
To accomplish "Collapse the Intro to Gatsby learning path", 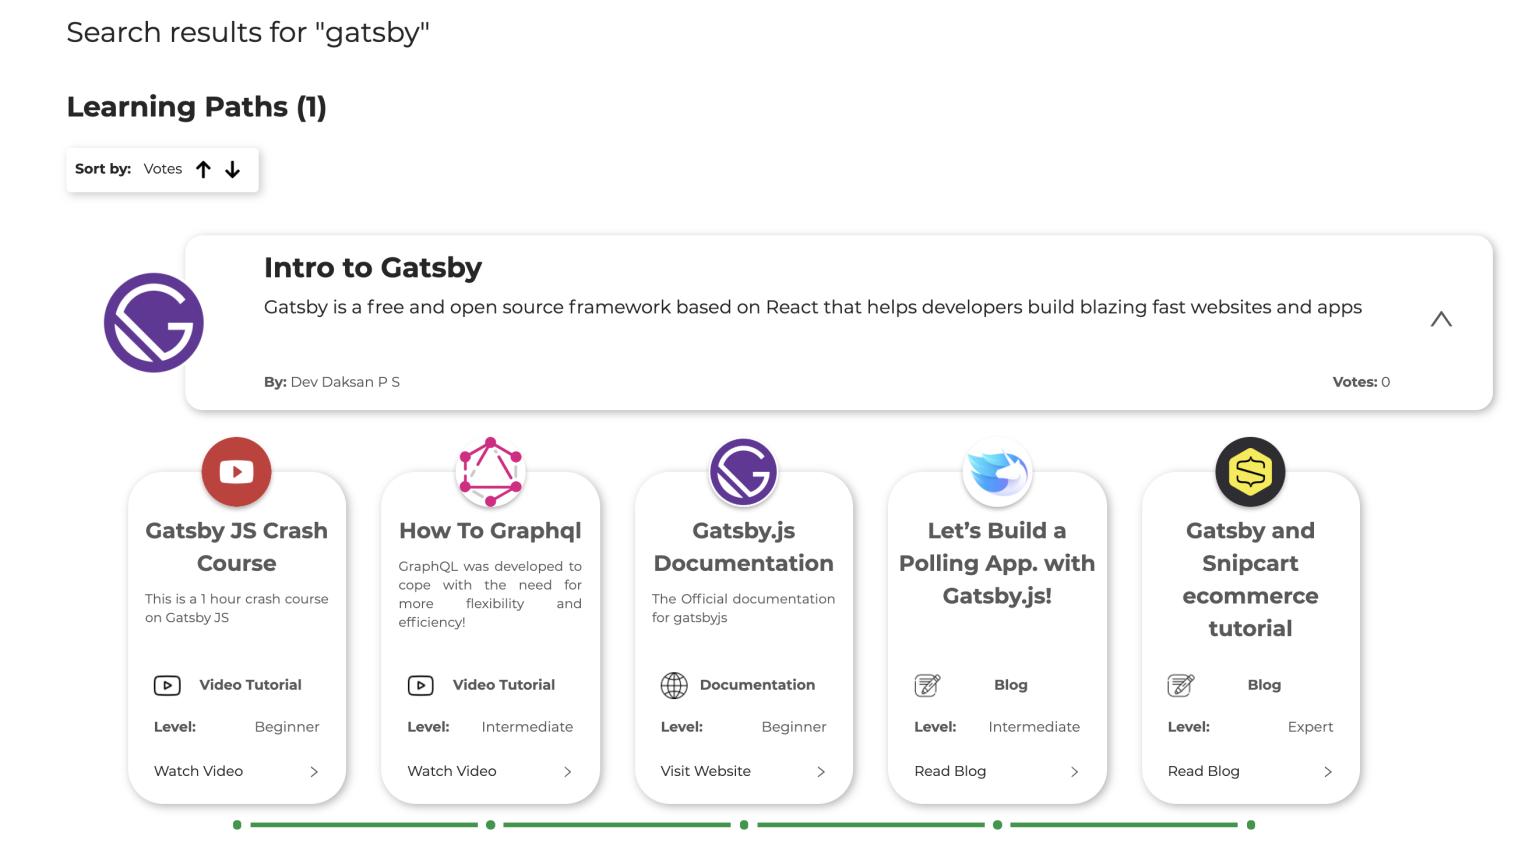I will click(1441, 319).
